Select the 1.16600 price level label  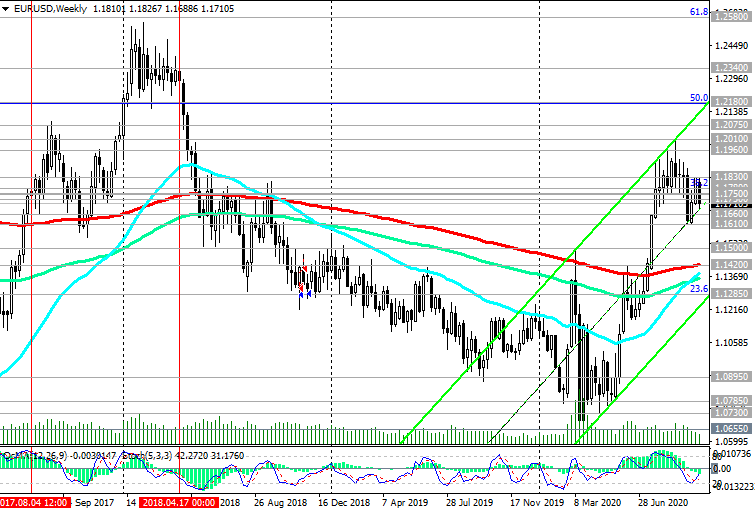pyautogui.click(x=732, y=213)
